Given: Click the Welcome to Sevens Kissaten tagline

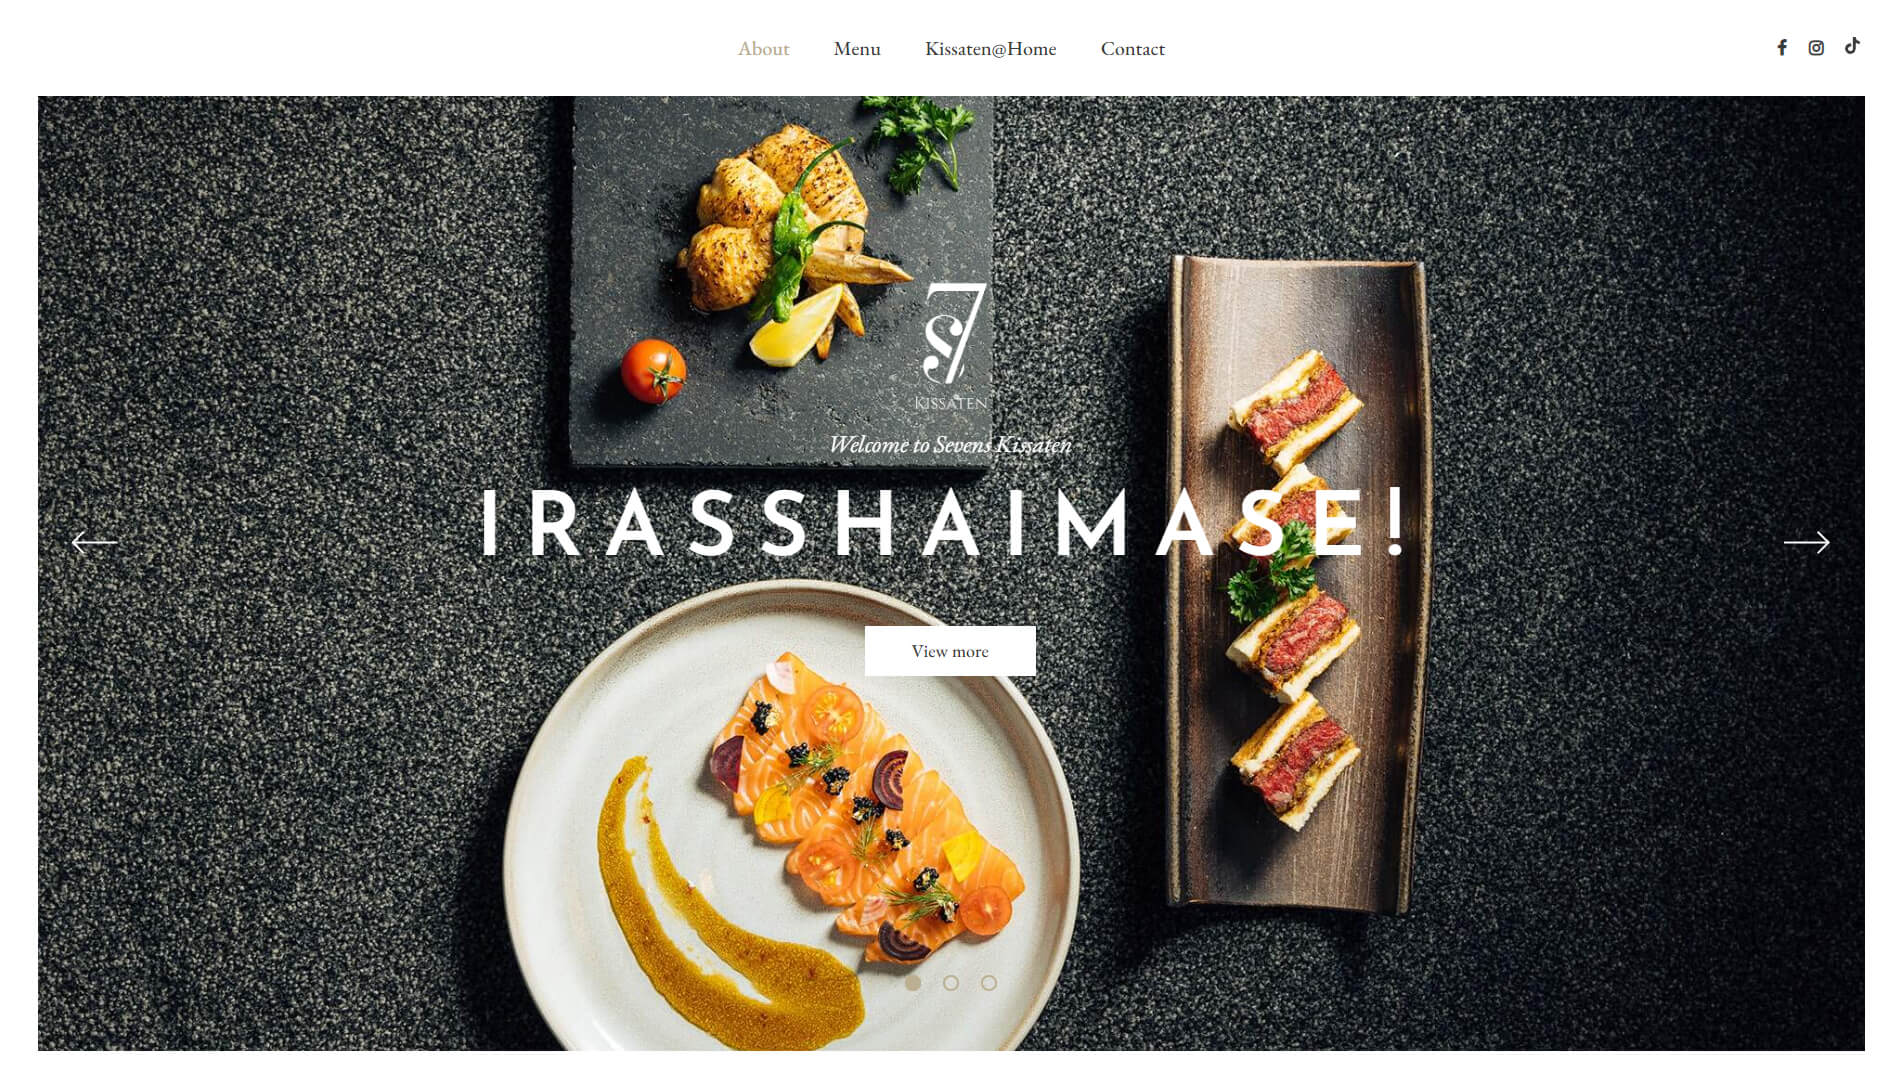Looking at the screenshot, I should [950, 445].
